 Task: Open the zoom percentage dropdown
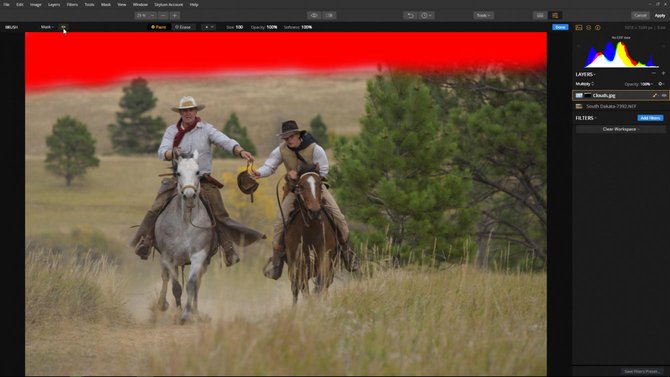tap(145, 15)
